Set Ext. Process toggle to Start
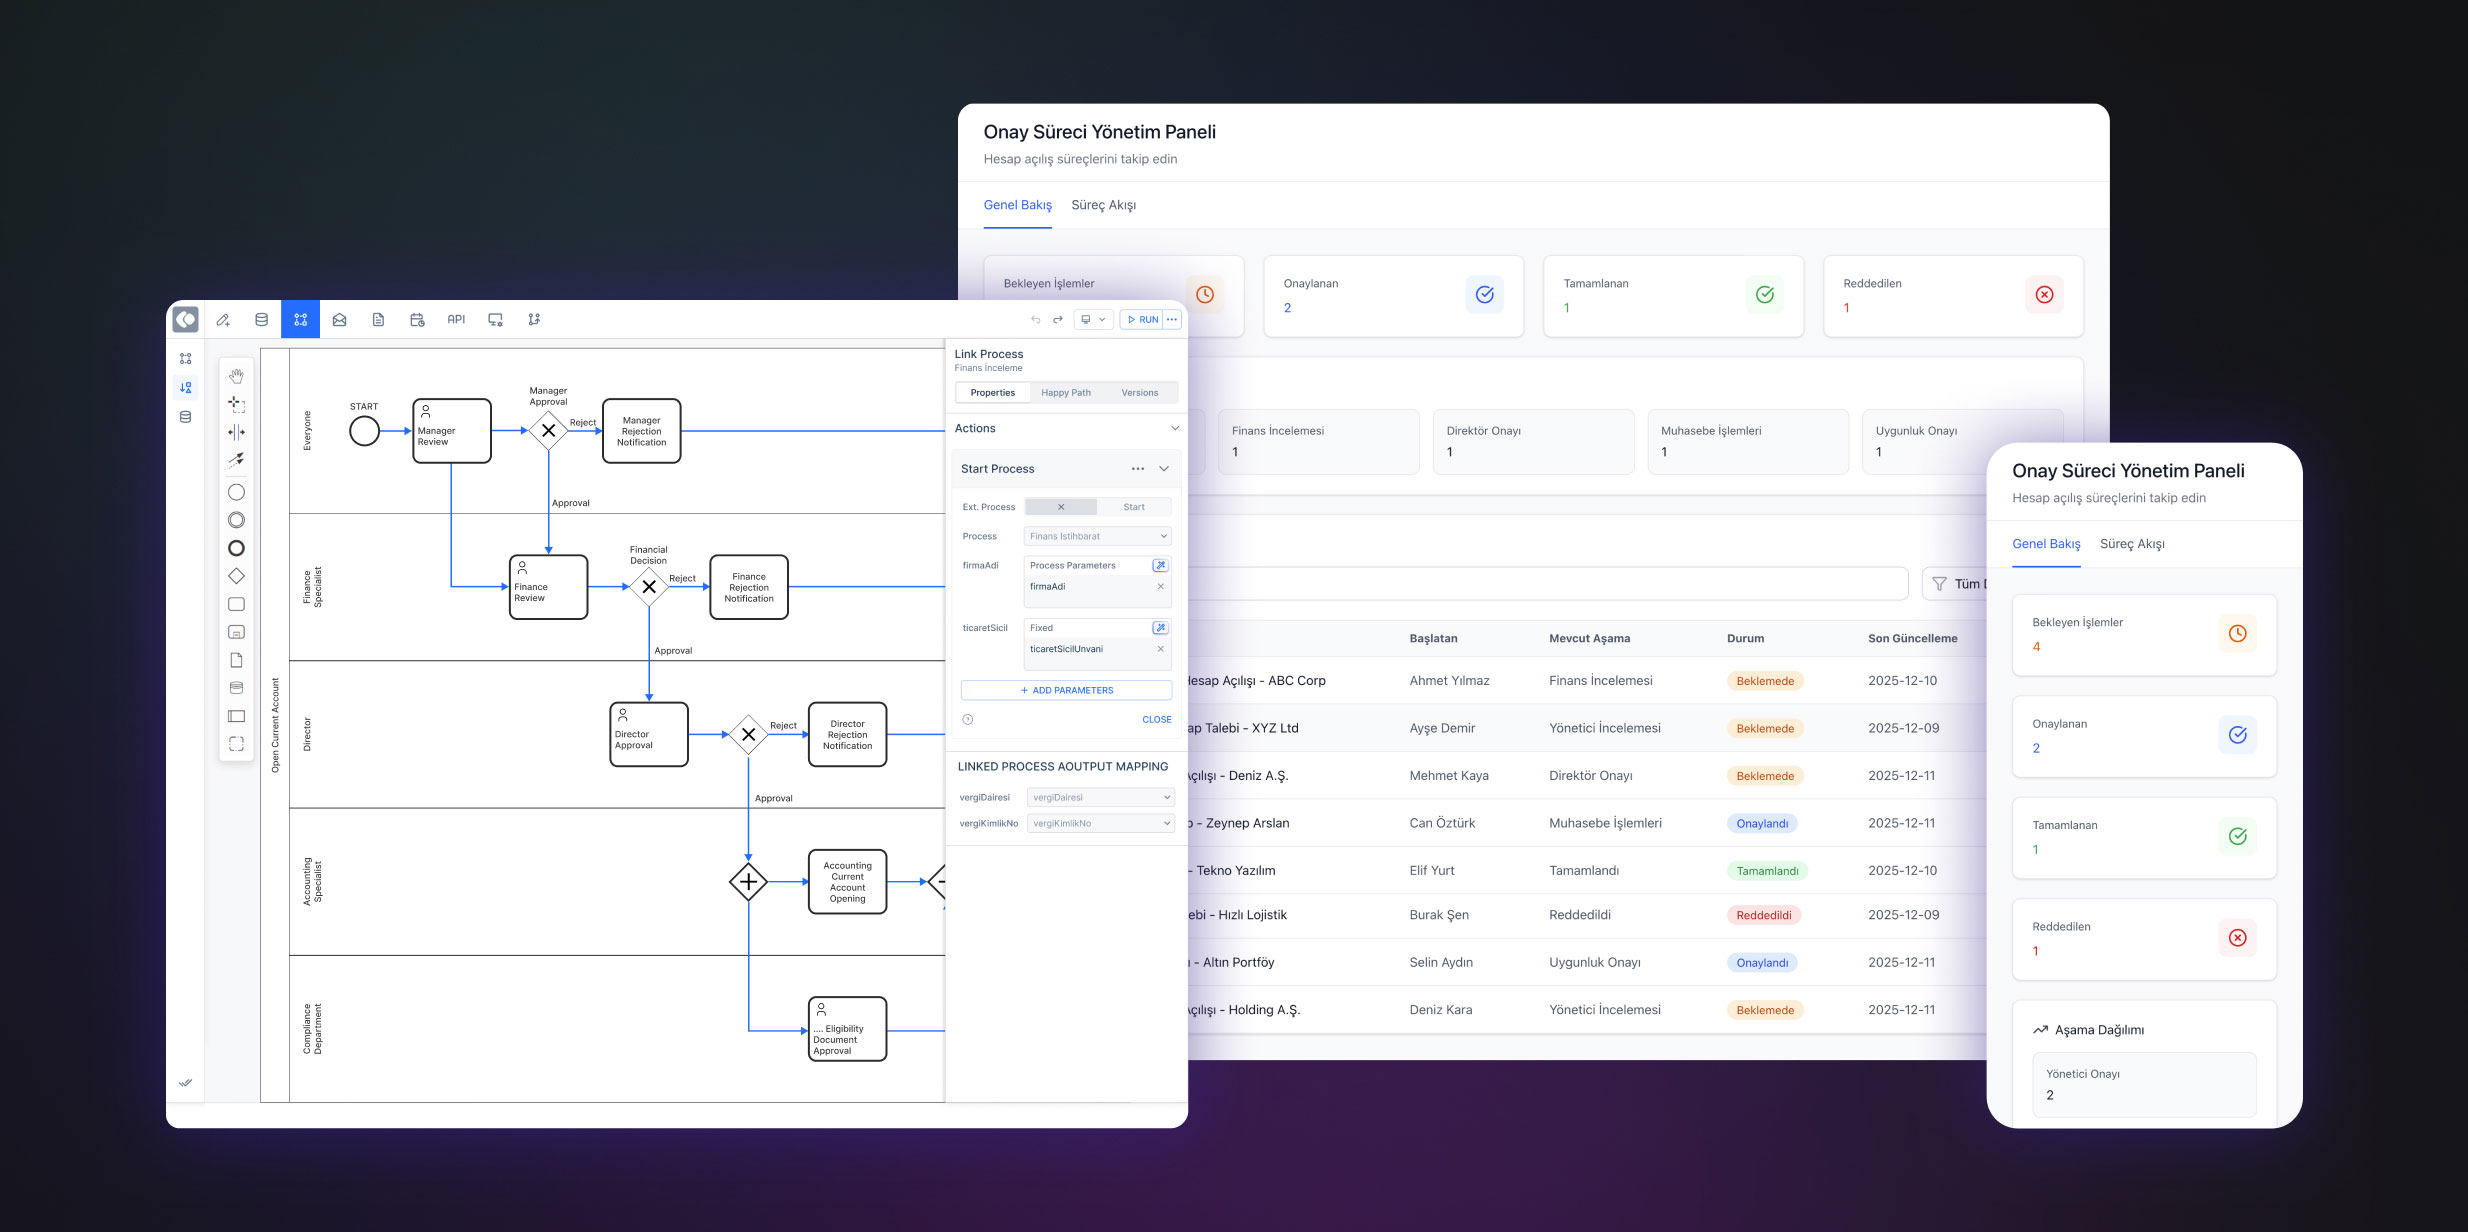The height and width of the screenshot is (1232, 2468). pyautogui.click(x=1133, y=507)
